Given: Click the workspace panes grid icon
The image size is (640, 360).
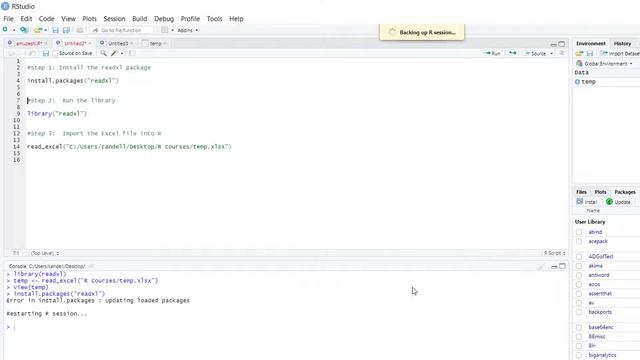Looking at the screenshot, I should (x=164, y=30).
